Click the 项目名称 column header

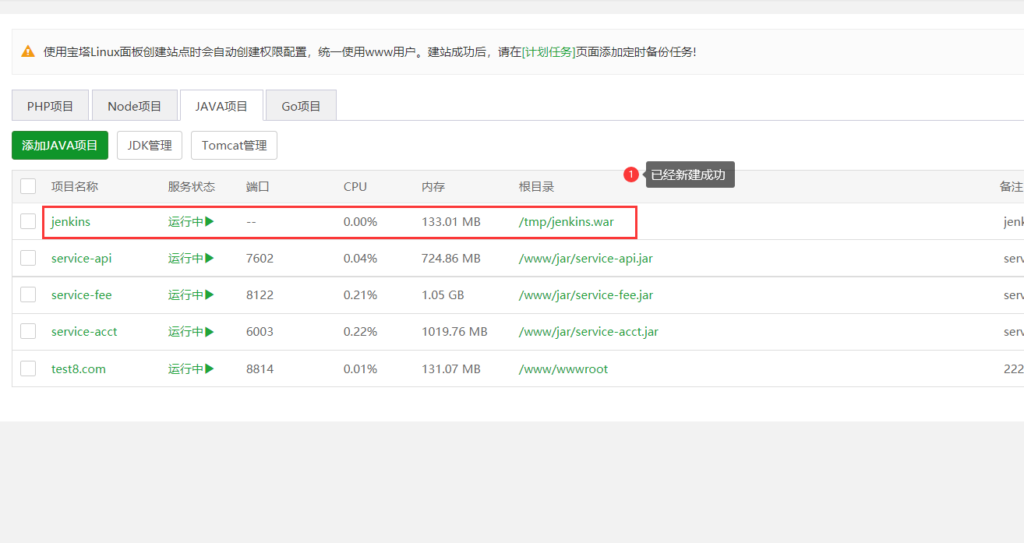(74, 186)
